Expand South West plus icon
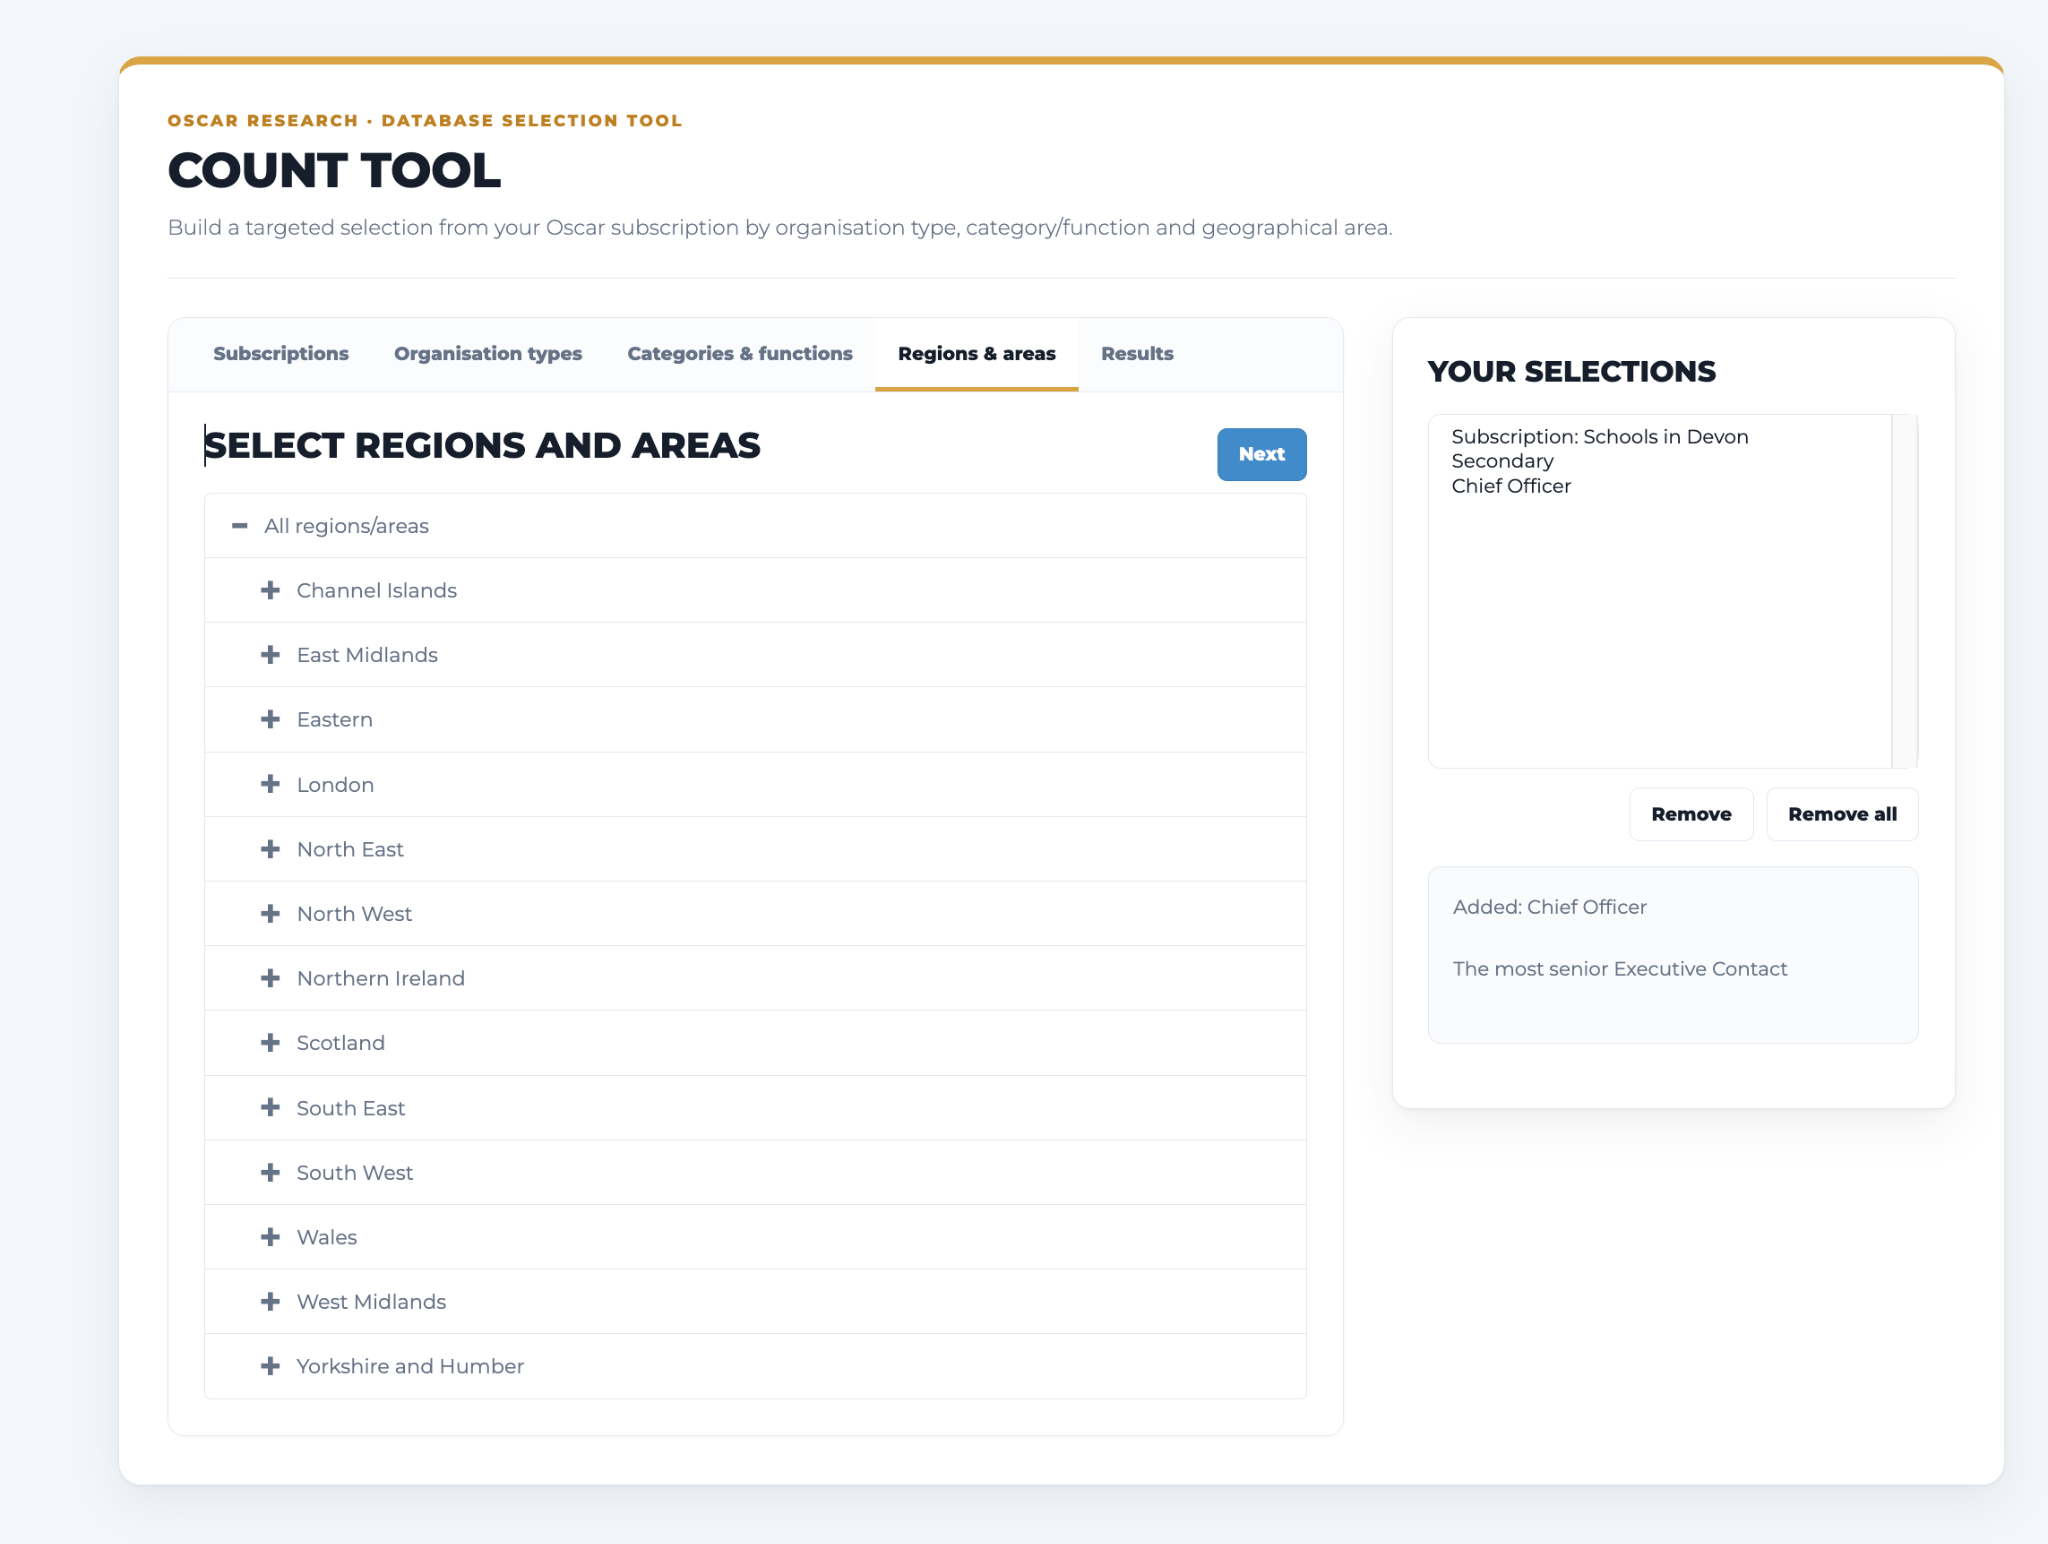The image size is (2048, 1544). pyautogui.click(x=270, y=1172)
